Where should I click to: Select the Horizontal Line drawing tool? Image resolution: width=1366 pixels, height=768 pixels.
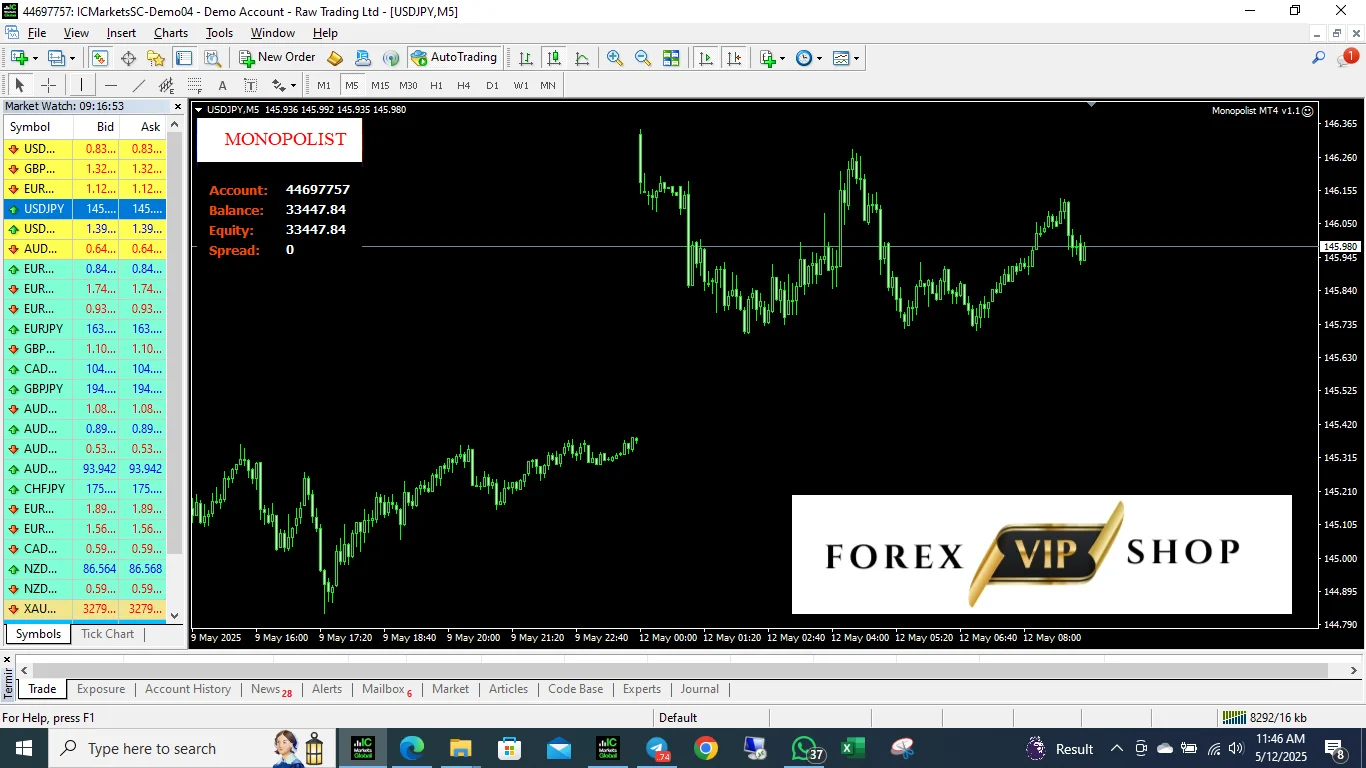[110, 85]
